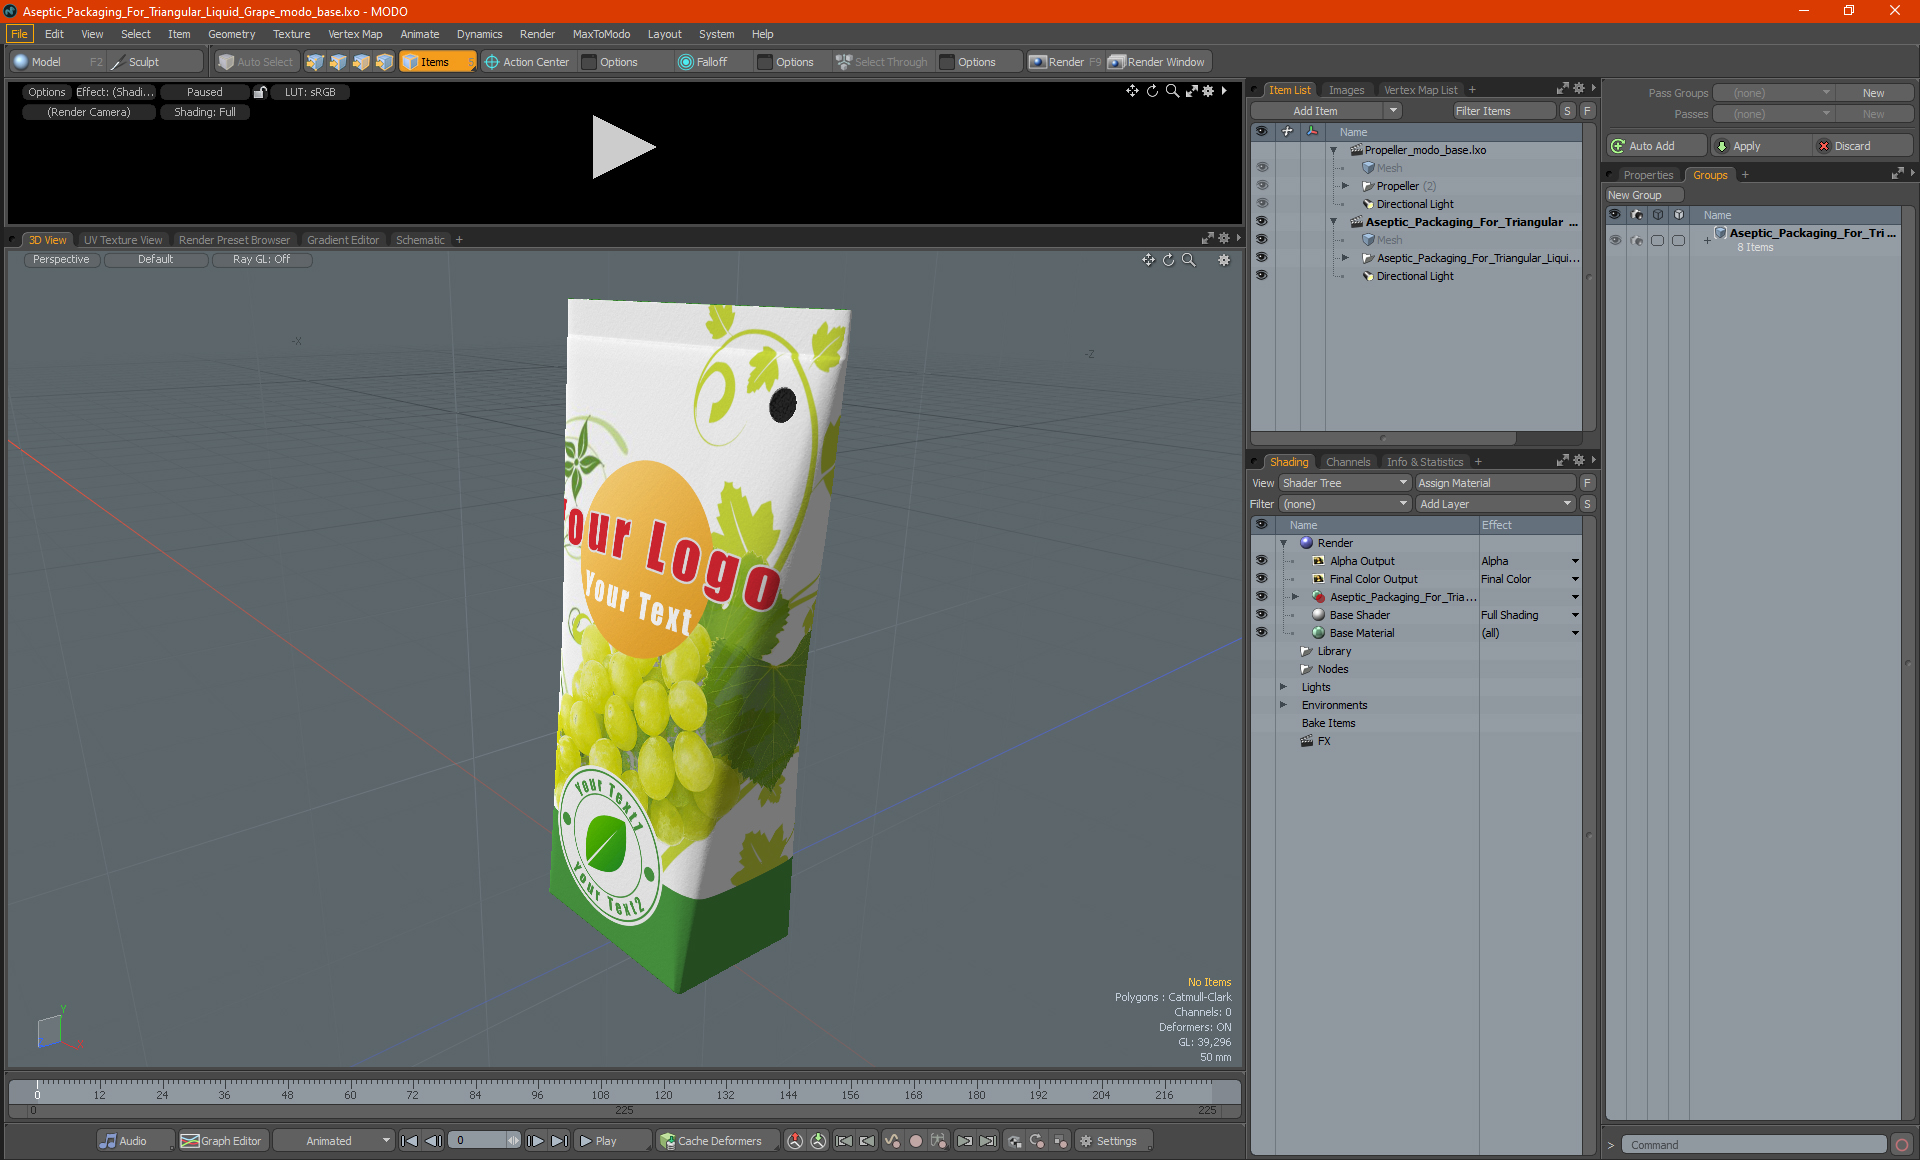
Task: Toggle Ray GL: Off button
Action: (x=262, y=260)
